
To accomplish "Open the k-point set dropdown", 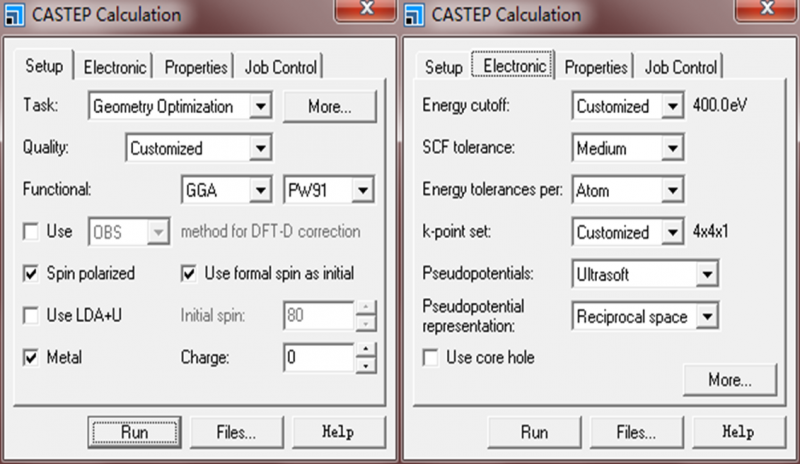I will click(628, 232).
